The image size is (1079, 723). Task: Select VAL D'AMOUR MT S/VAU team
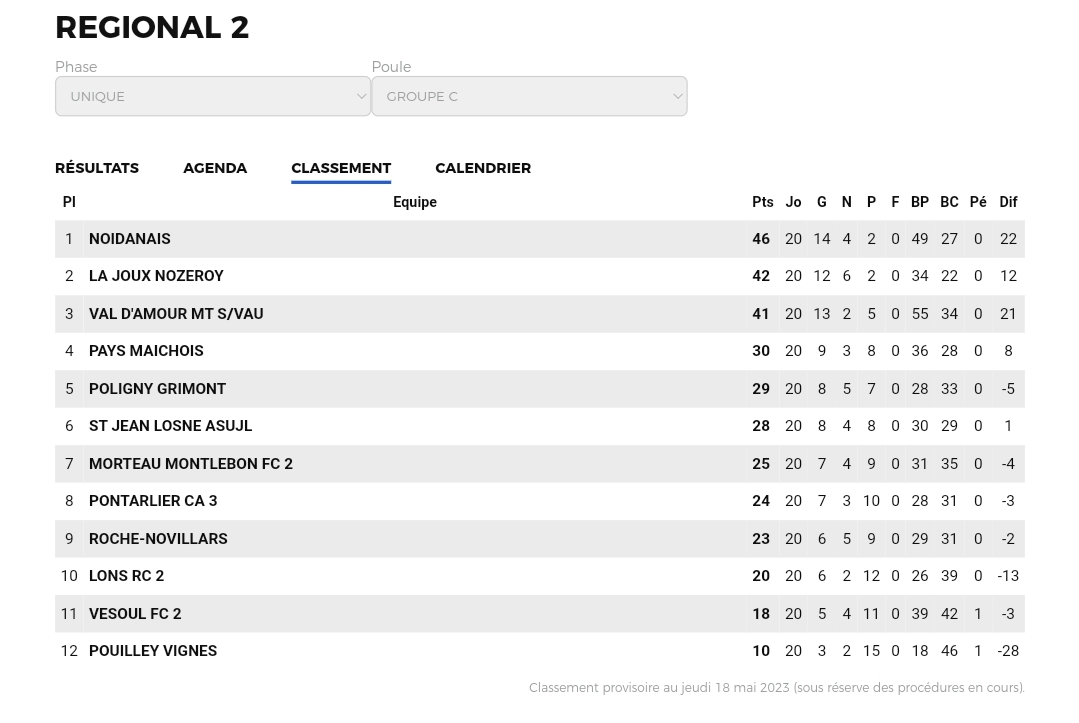coord(176,314)
